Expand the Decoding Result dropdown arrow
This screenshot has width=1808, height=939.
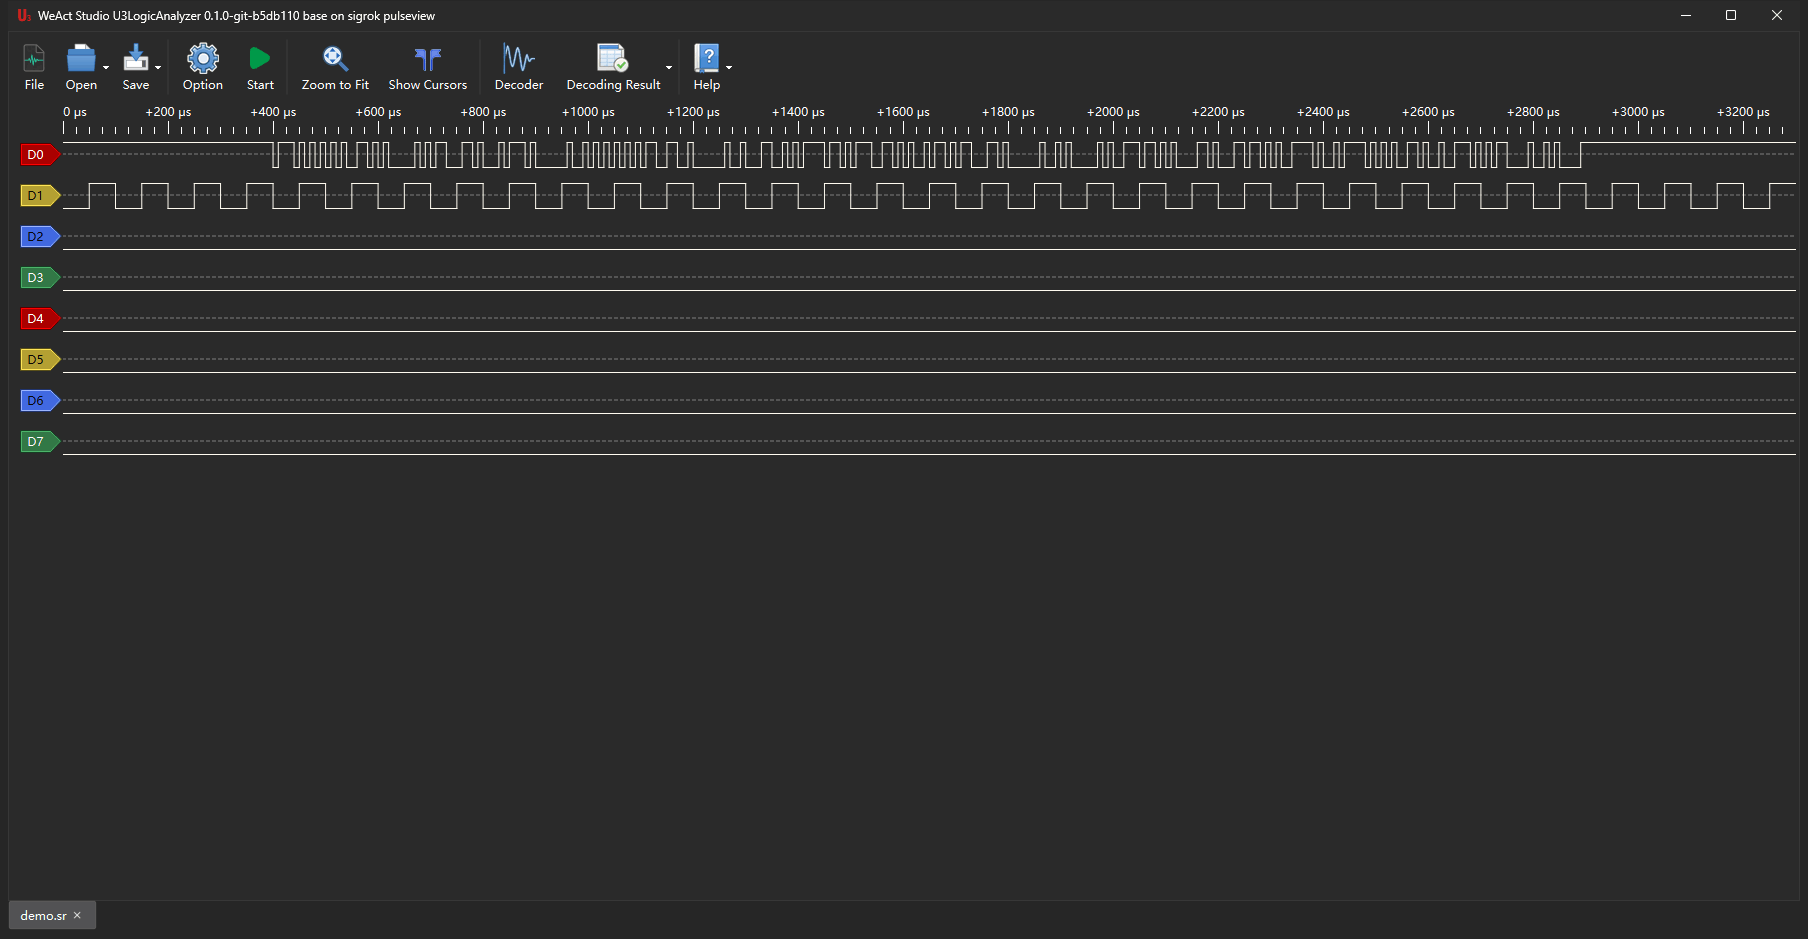(669, 68)
